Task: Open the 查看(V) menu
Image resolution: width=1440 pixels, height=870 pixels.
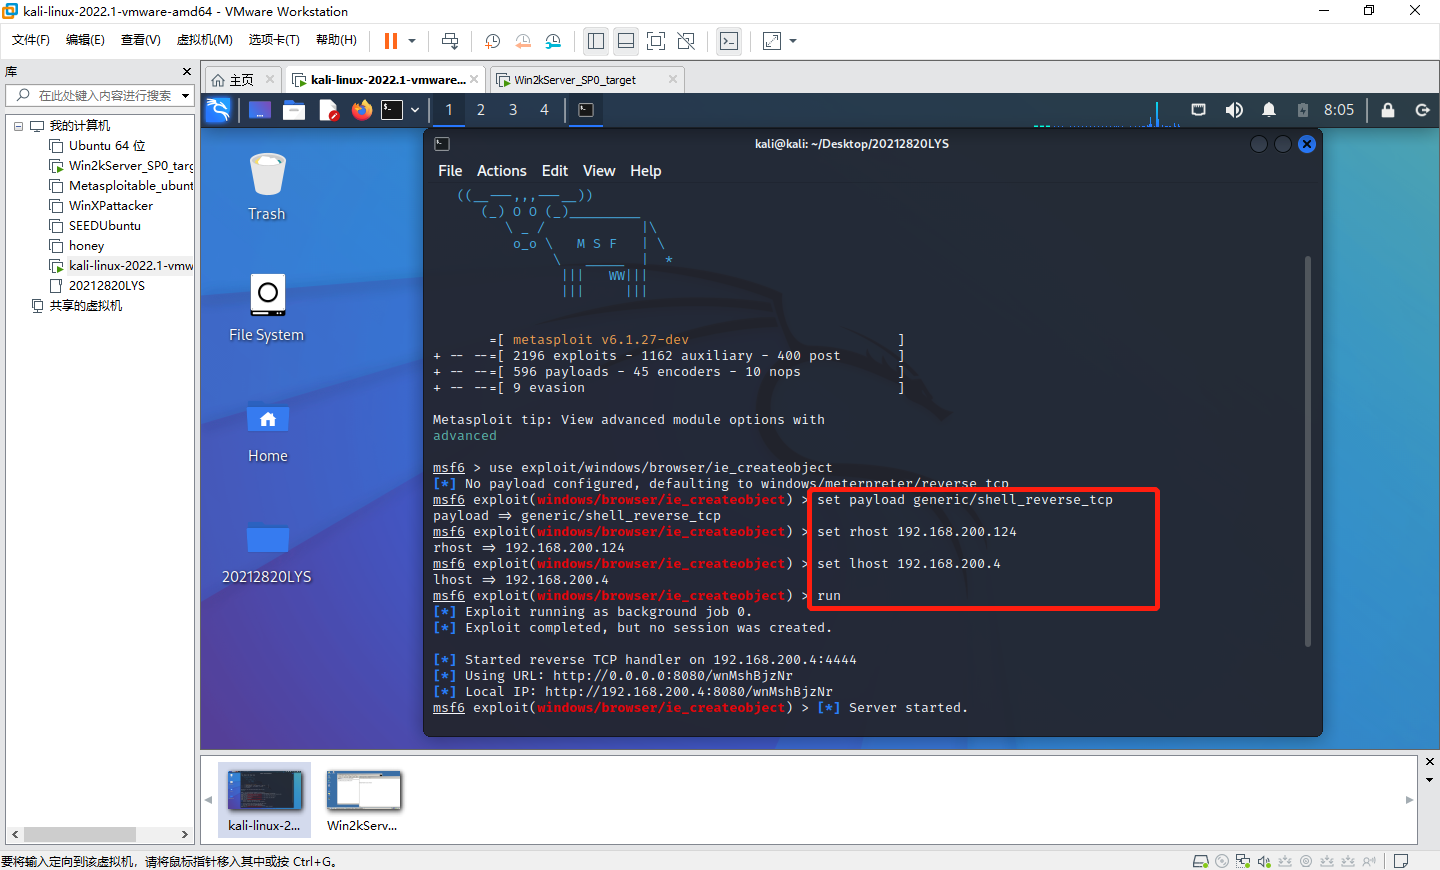Action: 141,40
